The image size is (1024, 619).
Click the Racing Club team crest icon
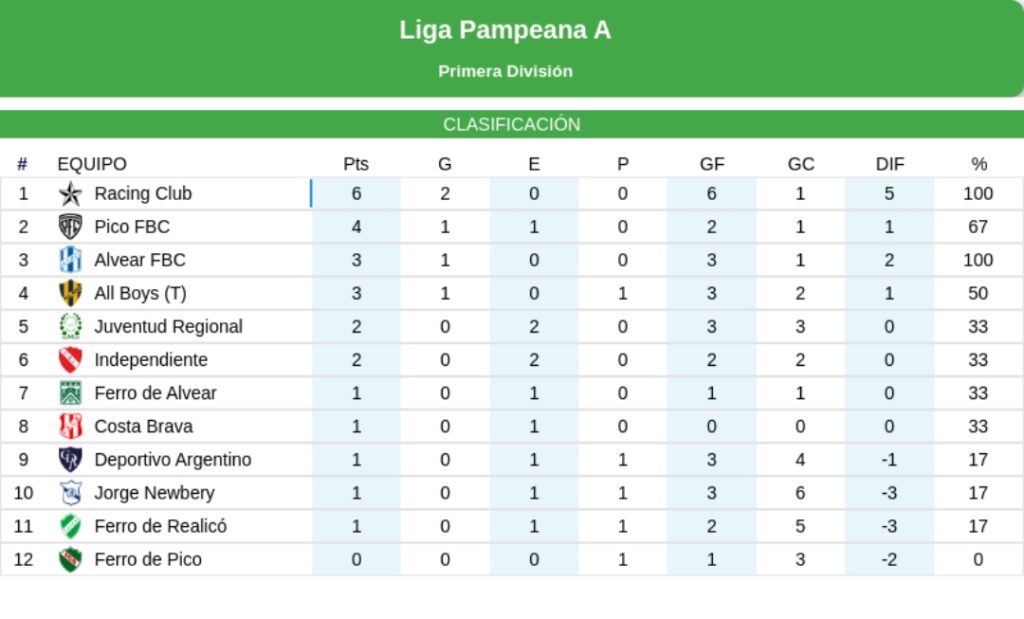coord(70,194)
